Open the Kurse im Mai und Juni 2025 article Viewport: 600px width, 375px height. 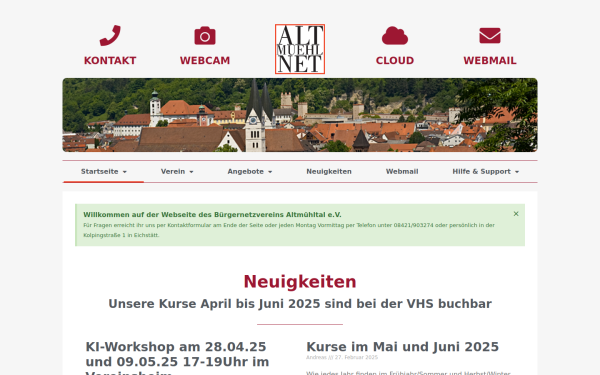tap(403, 347)
